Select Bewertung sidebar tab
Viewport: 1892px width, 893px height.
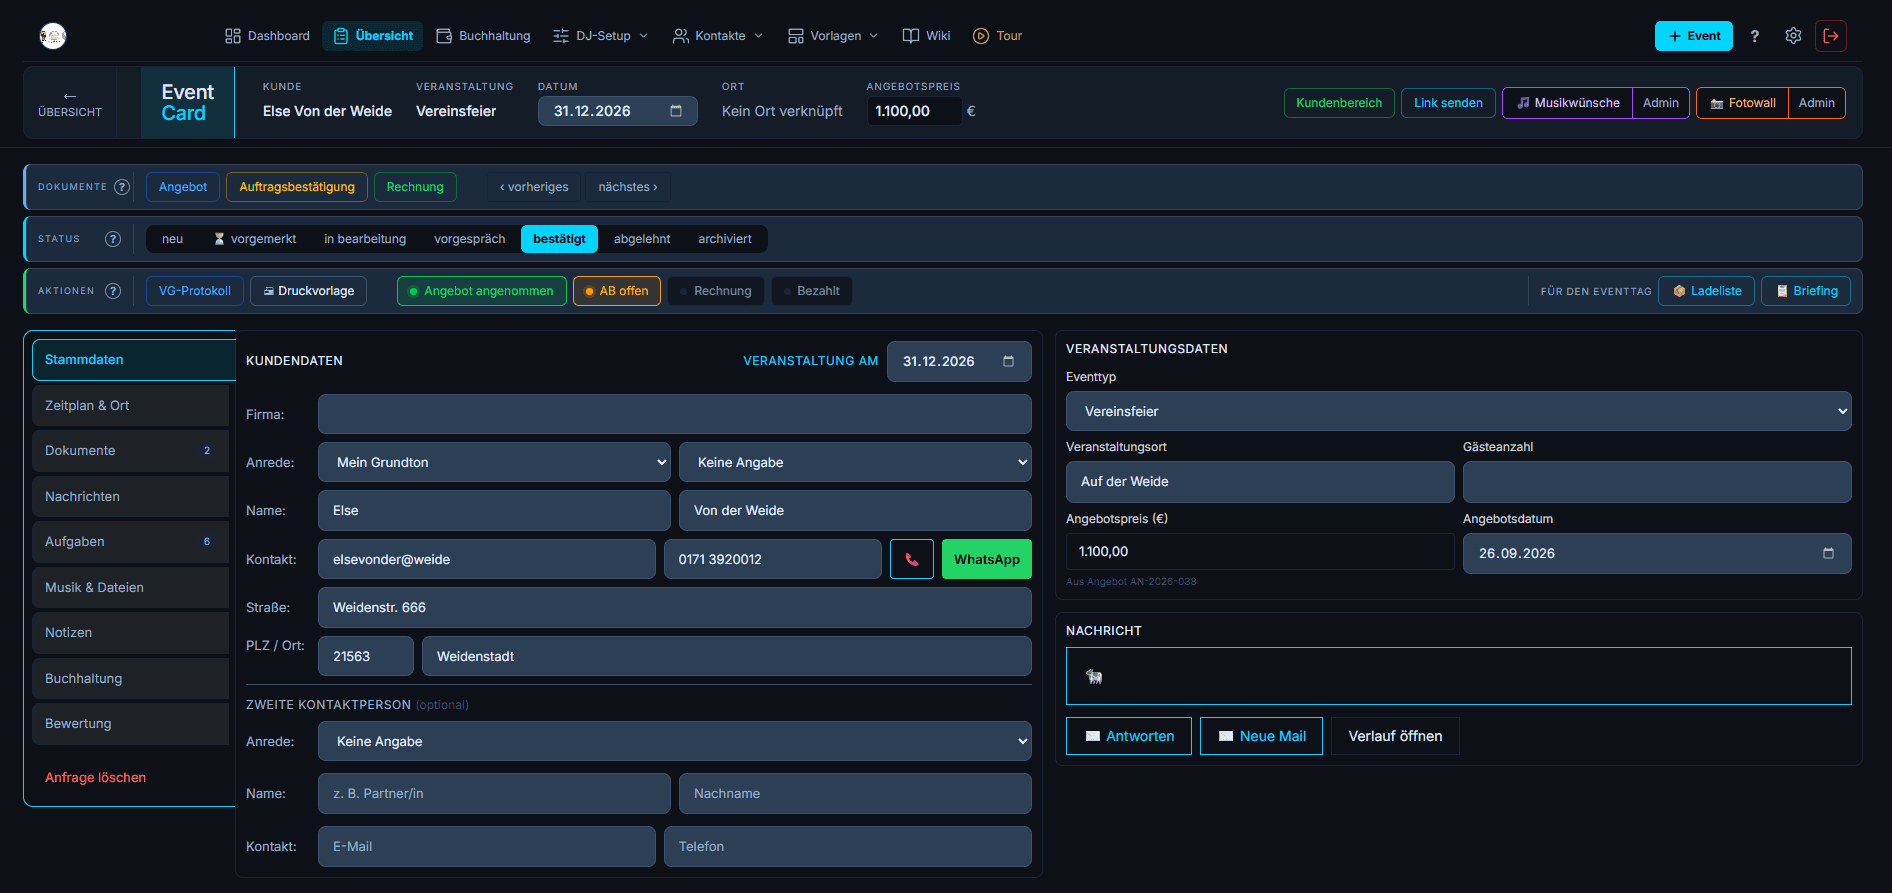(x=130, y=724)
